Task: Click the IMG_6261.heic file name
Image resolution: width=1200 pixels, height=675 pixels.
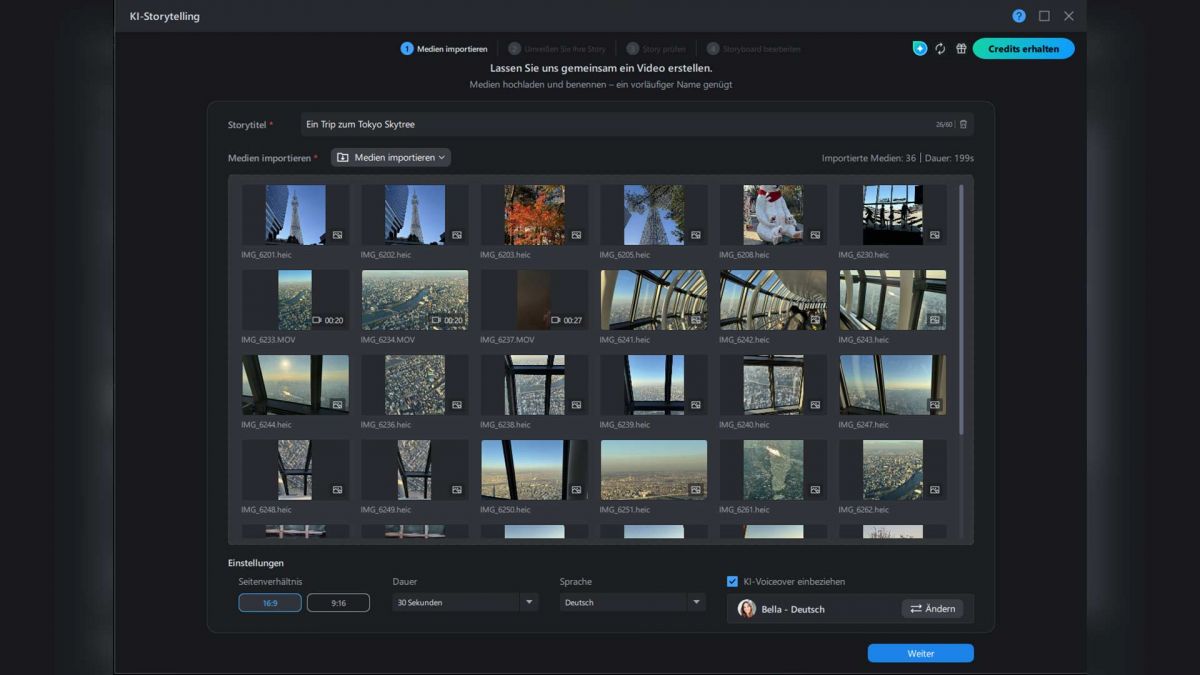Action: click(x=744, y=510)
